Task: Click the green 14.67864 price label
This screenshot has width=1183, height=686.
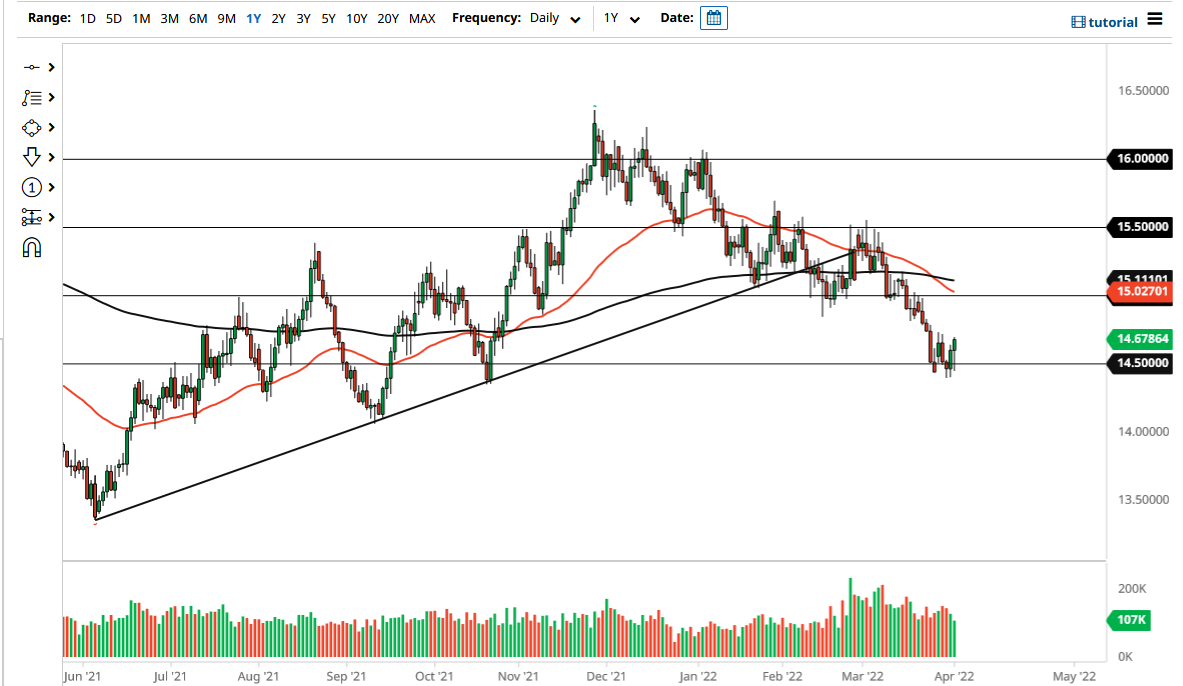Action: [x=1141, y=339]
